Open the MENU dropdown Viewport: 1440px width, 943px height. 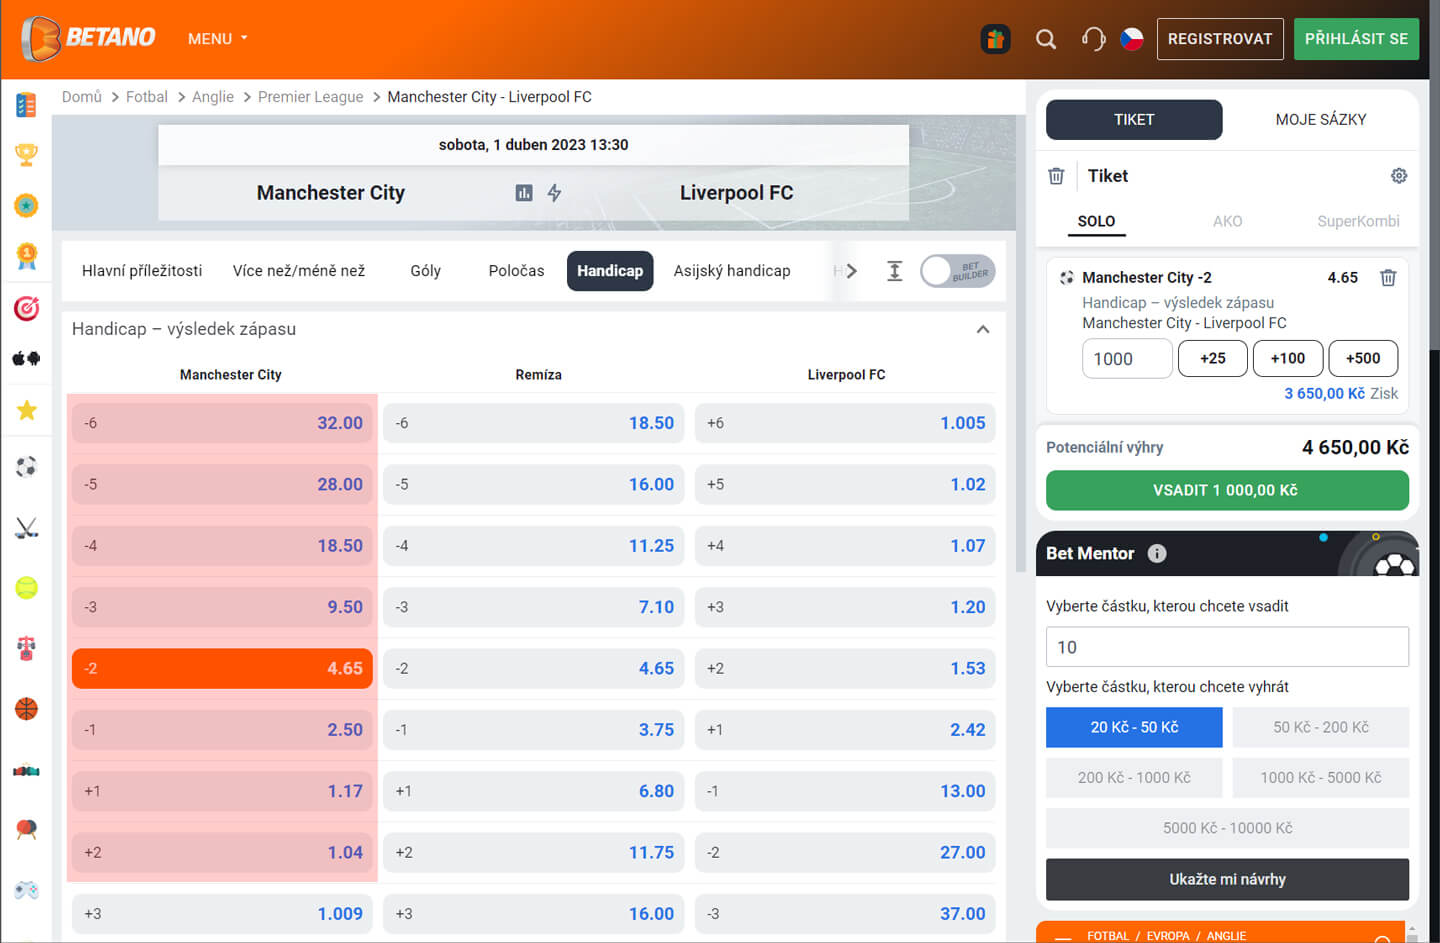(217, 39)
